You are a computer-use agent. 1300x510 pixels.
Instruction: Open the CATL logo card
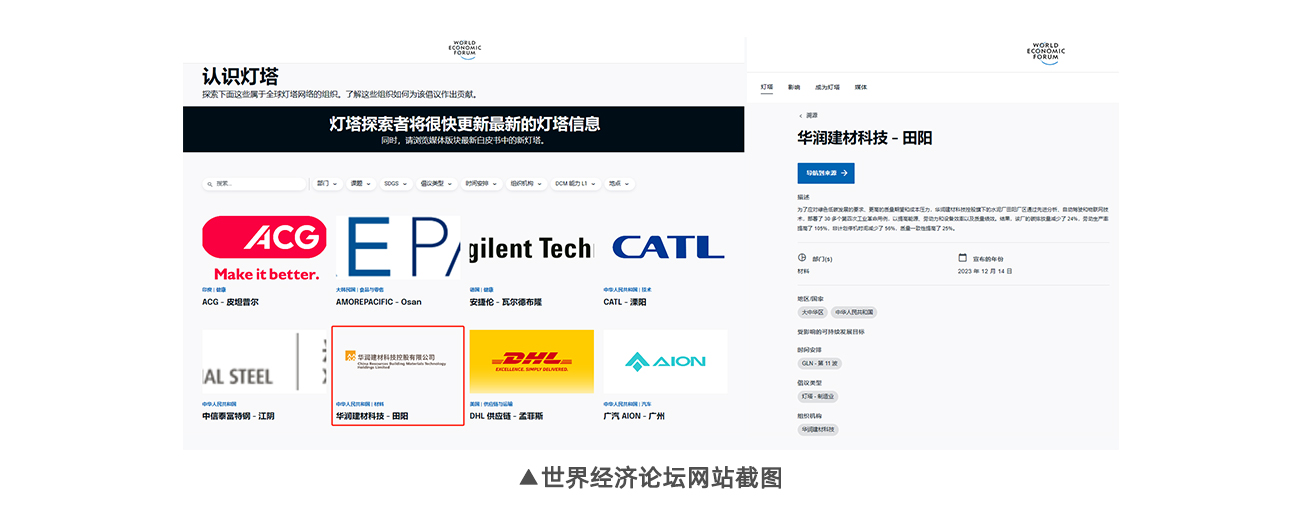tap(667, 247)
